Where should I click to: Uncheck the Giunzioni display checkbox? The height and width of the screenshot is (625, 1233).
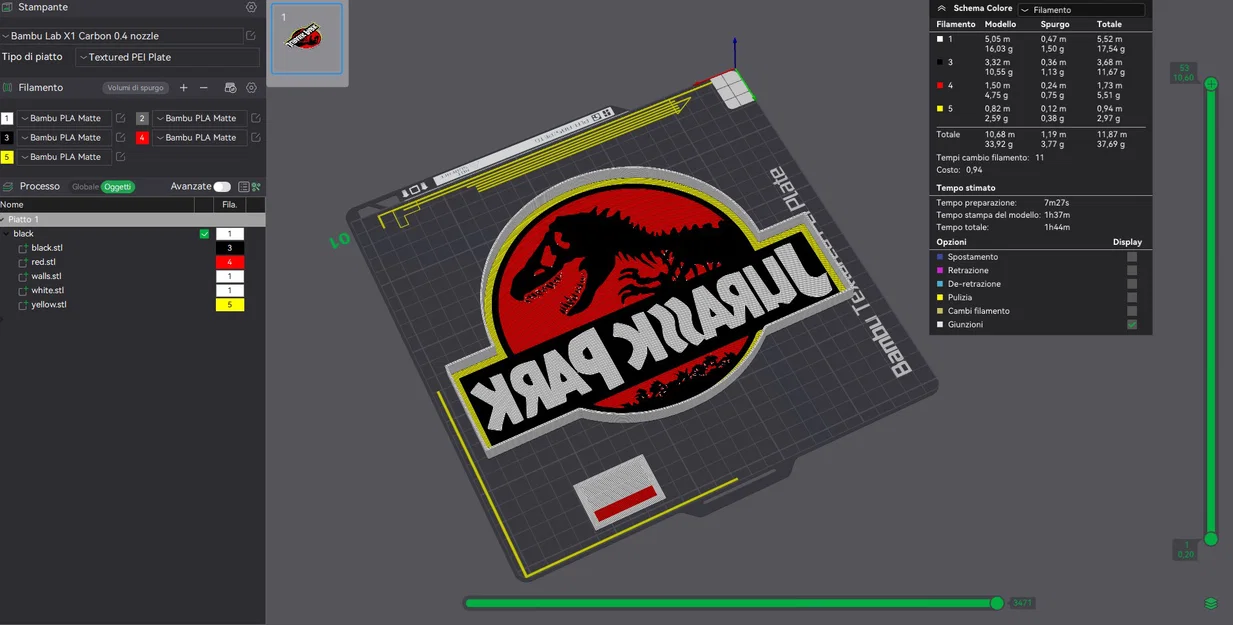tap(1131, 324)
